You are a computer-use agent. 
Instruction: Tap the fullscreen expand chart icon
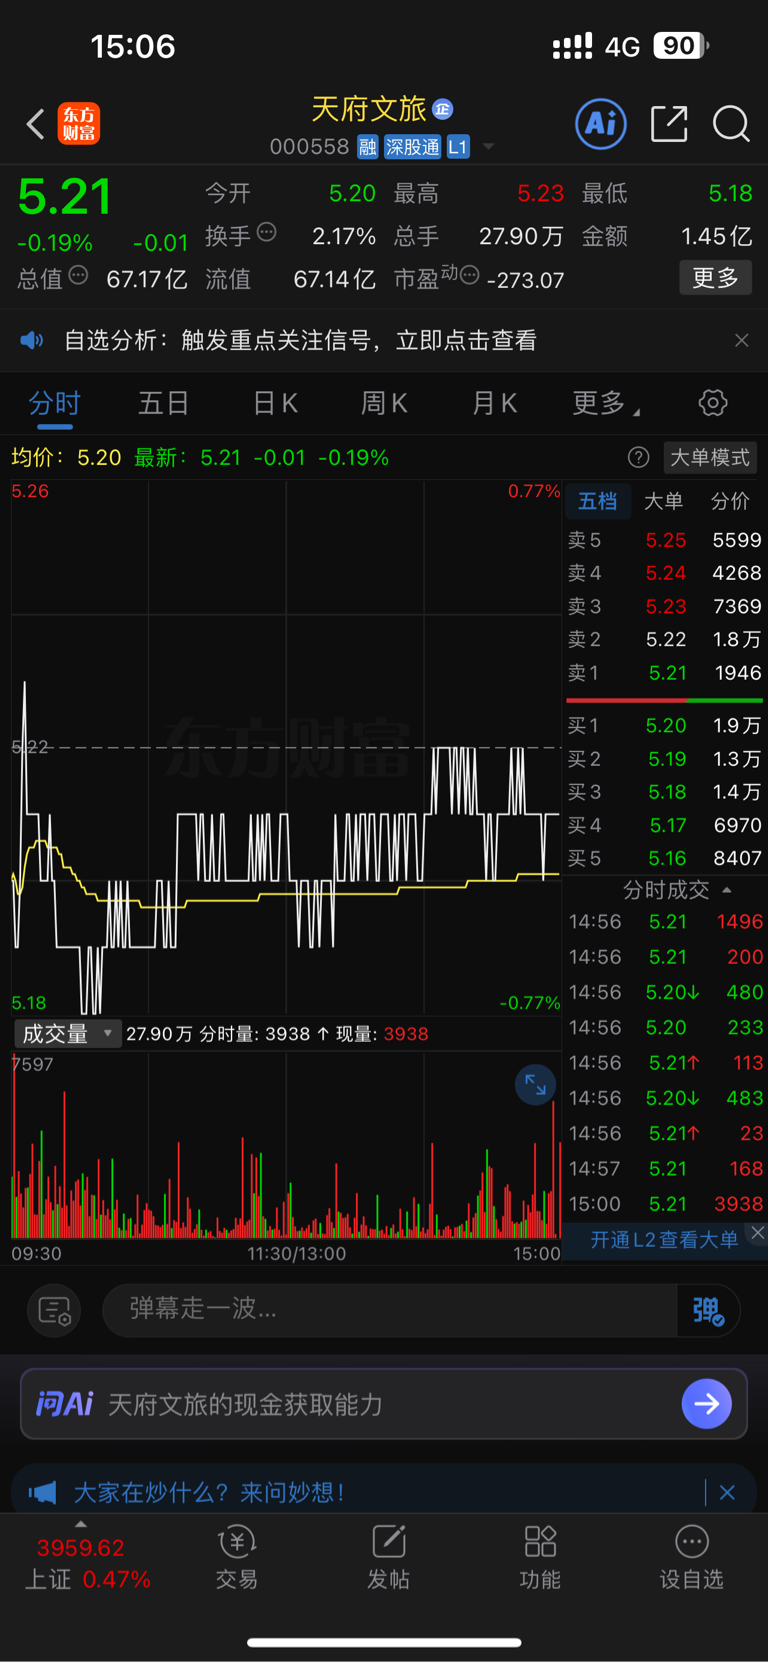coord(535,1085)
